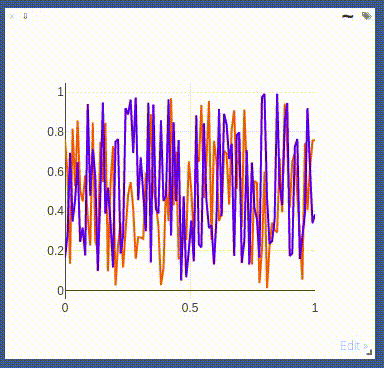Click y-axis label 0.2
384x368 pixels.
55,251
